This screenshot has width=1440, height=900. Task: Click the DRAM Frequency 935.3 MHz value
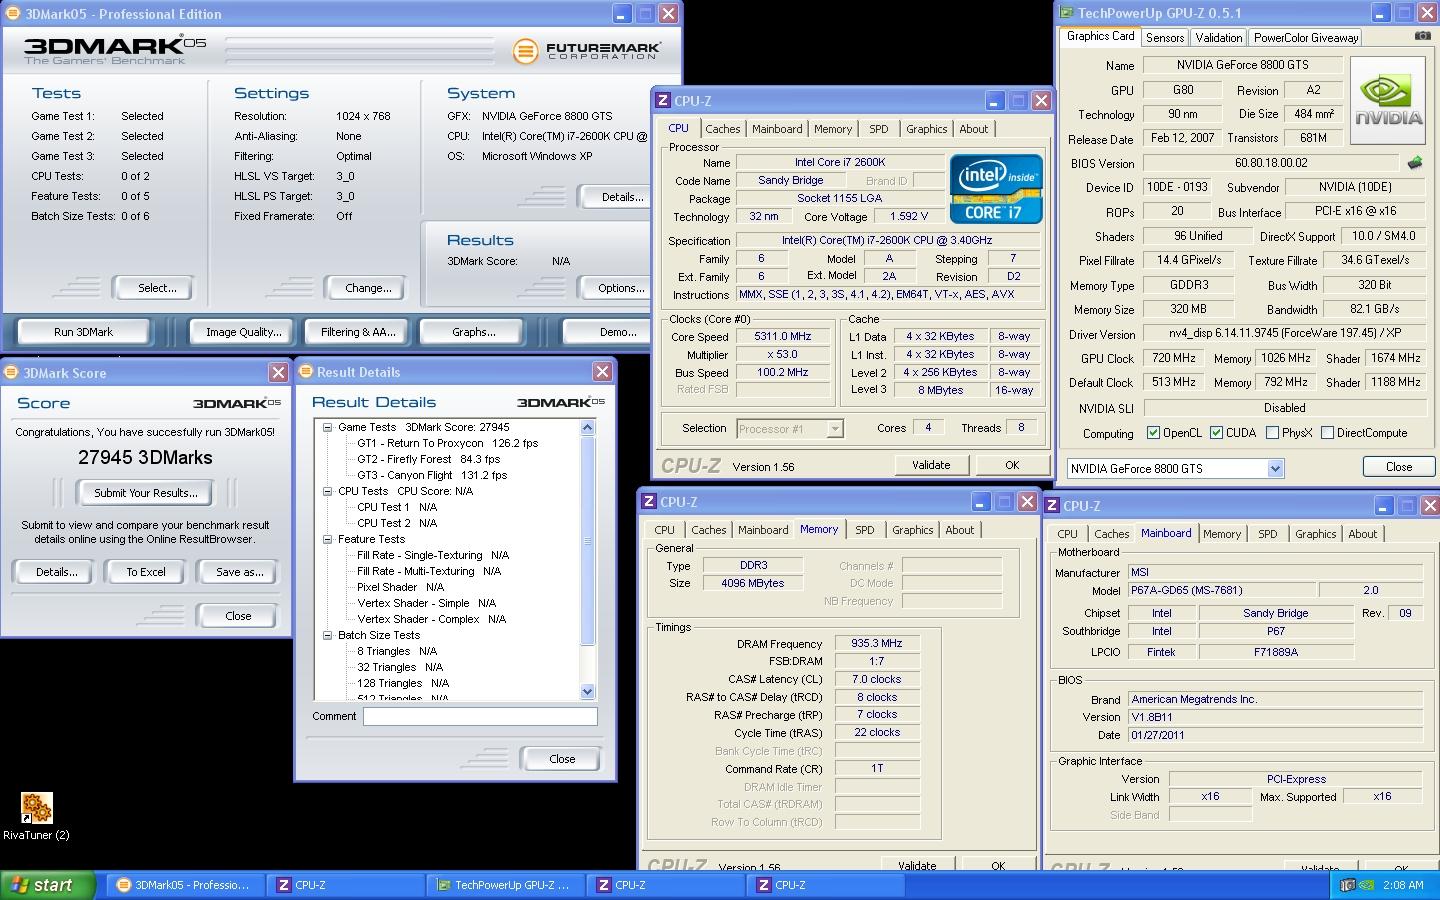877,644
